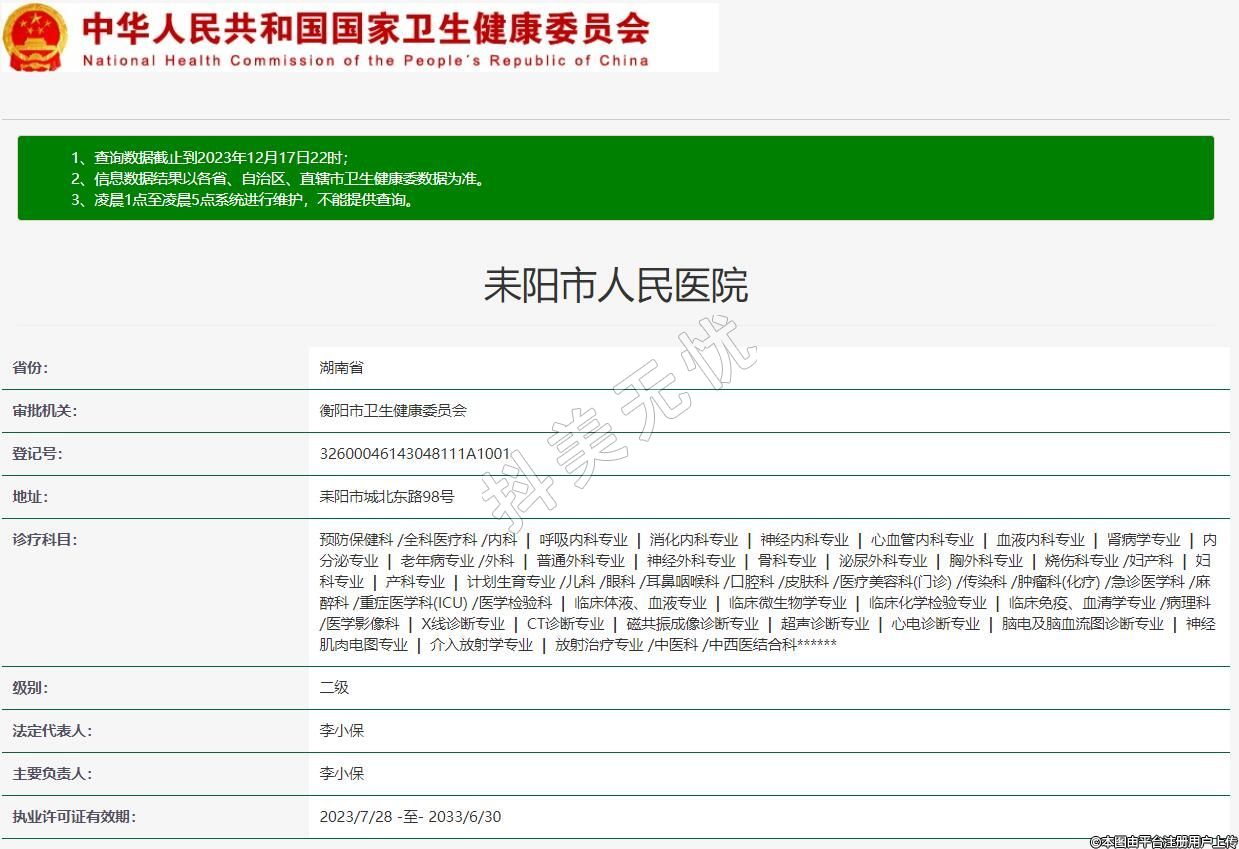Click the 登记号 row label

click(x=38, y=454)
